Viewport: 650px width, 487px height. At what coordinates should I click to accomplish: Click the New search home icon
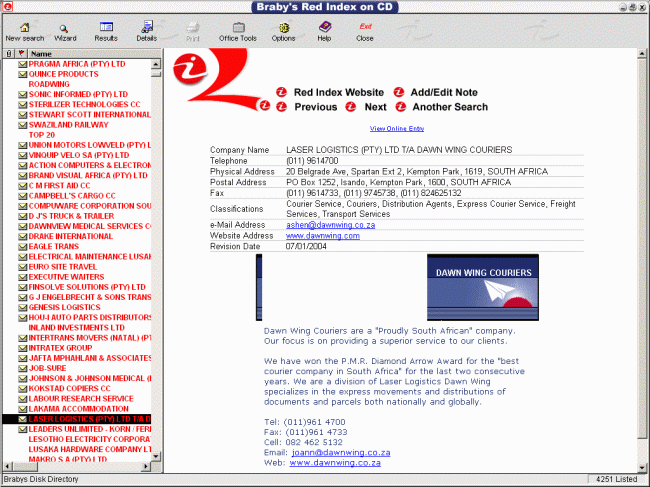25,28
